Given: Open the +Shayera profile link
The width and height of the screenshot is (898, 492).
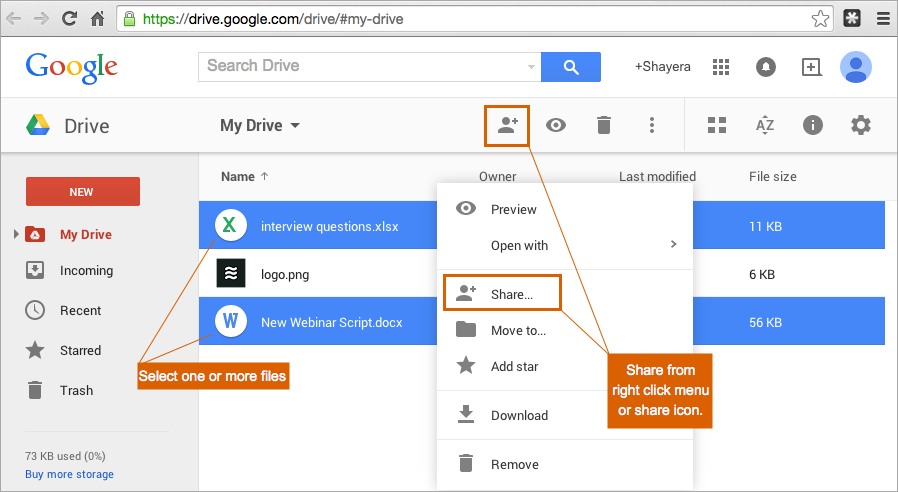Looking at the screenshot, I should point(662,66).
